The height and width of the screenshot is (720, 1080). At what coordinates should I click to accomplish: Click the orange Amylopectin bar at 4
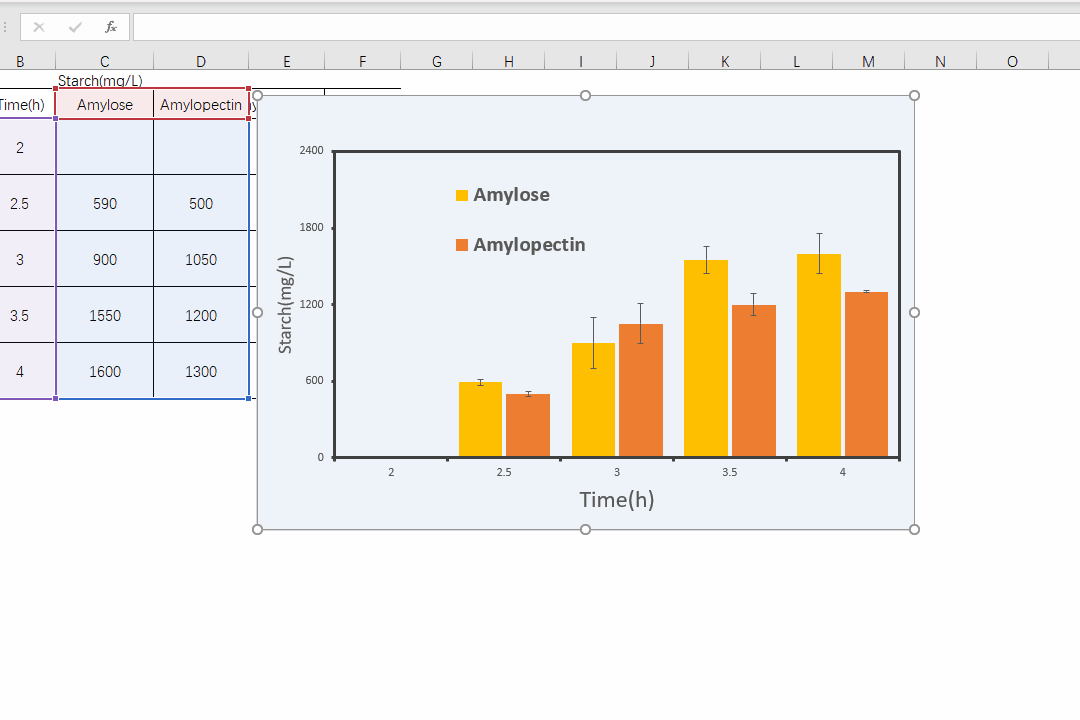tap(866, 374)
